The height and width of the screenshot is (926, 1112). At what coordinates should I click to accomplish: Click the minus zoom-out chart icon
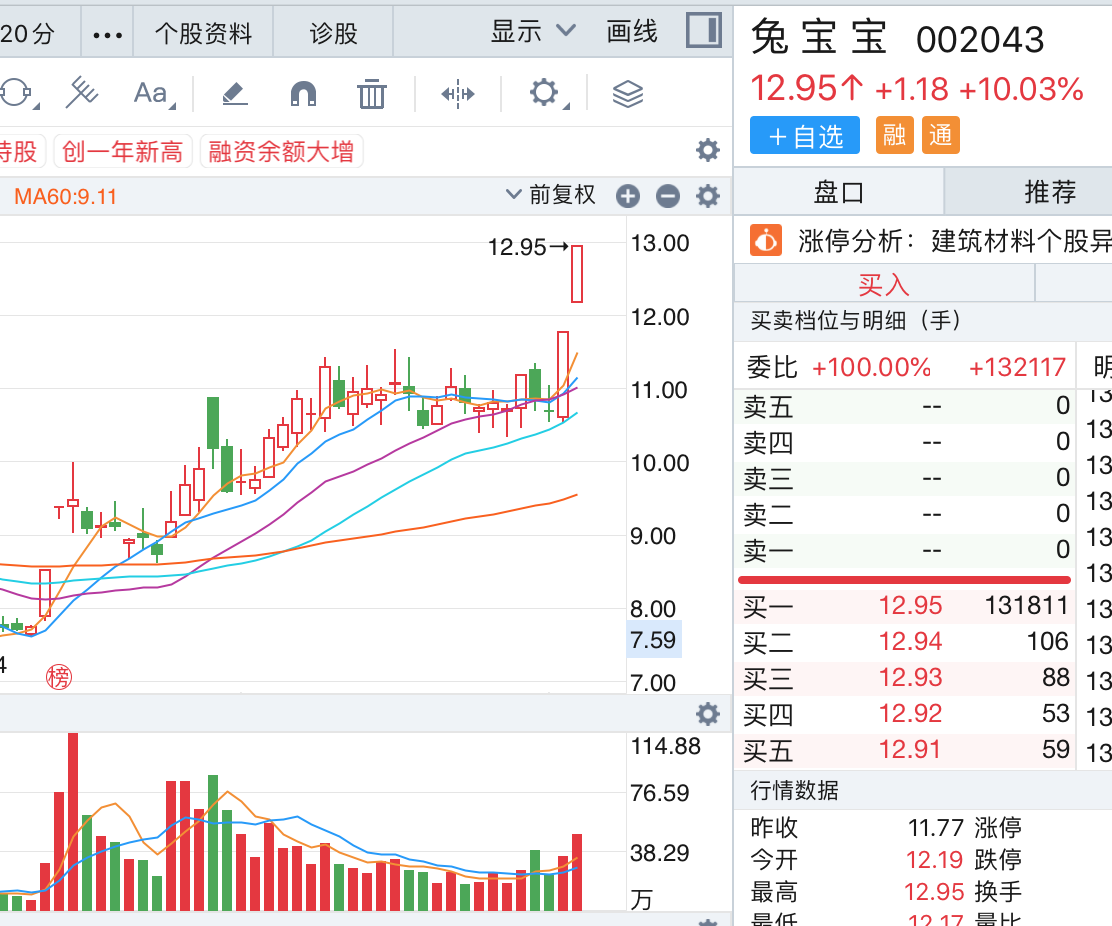point(668,196)
